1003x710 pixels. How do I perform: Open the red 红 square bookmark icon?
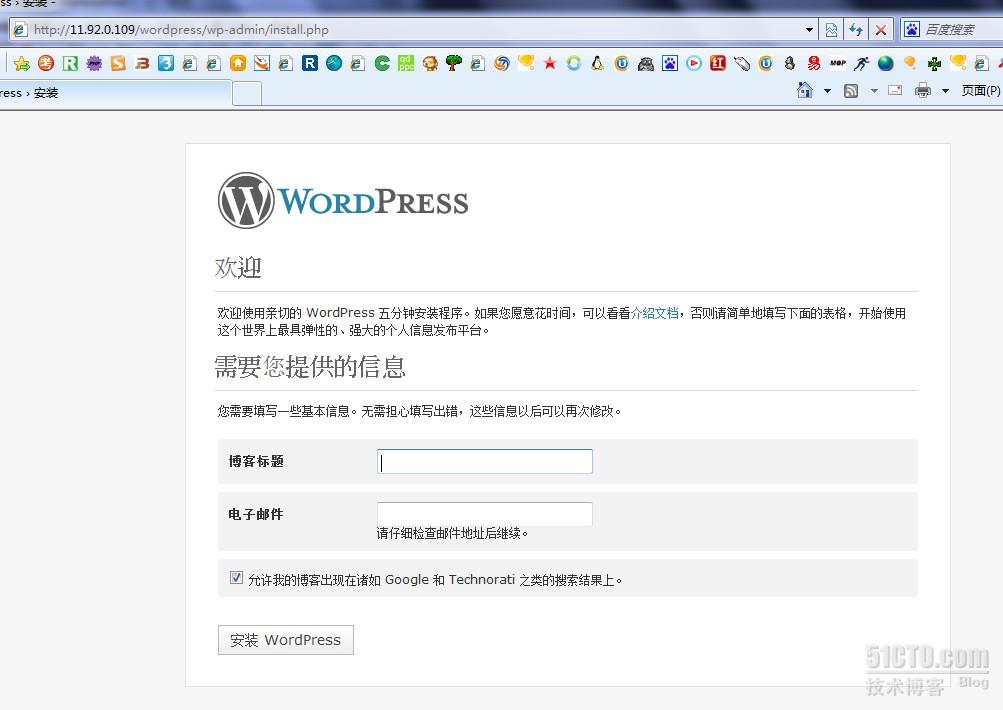718,63
